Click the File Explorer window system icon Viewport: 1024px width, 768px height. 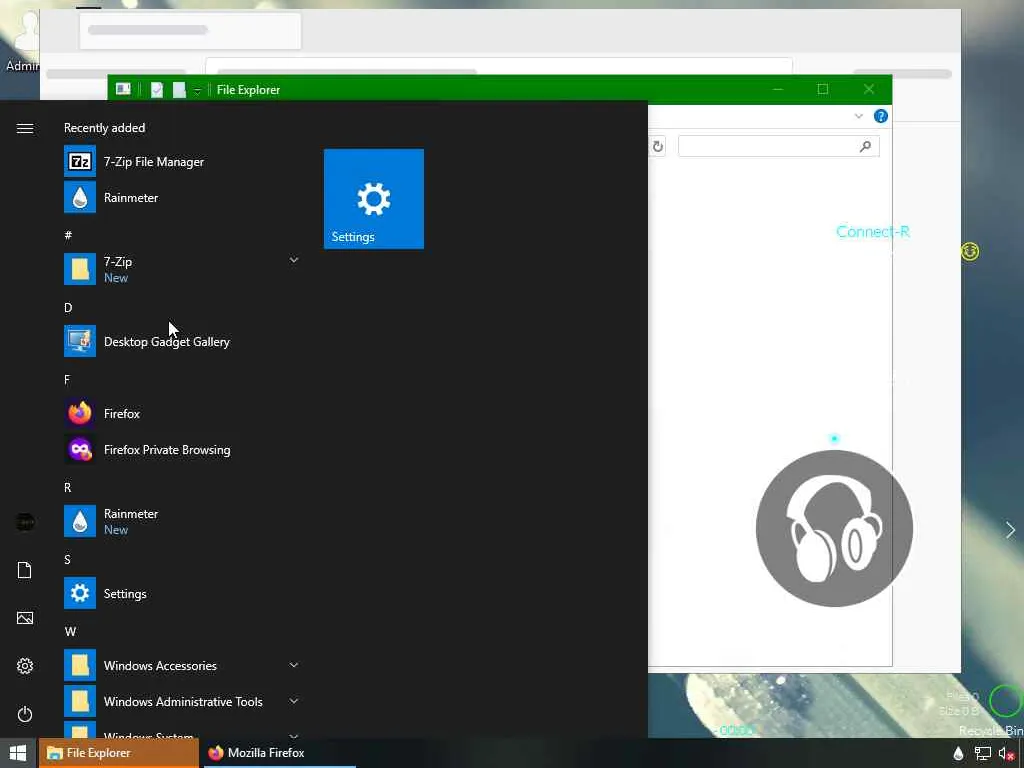coord(123,89)
